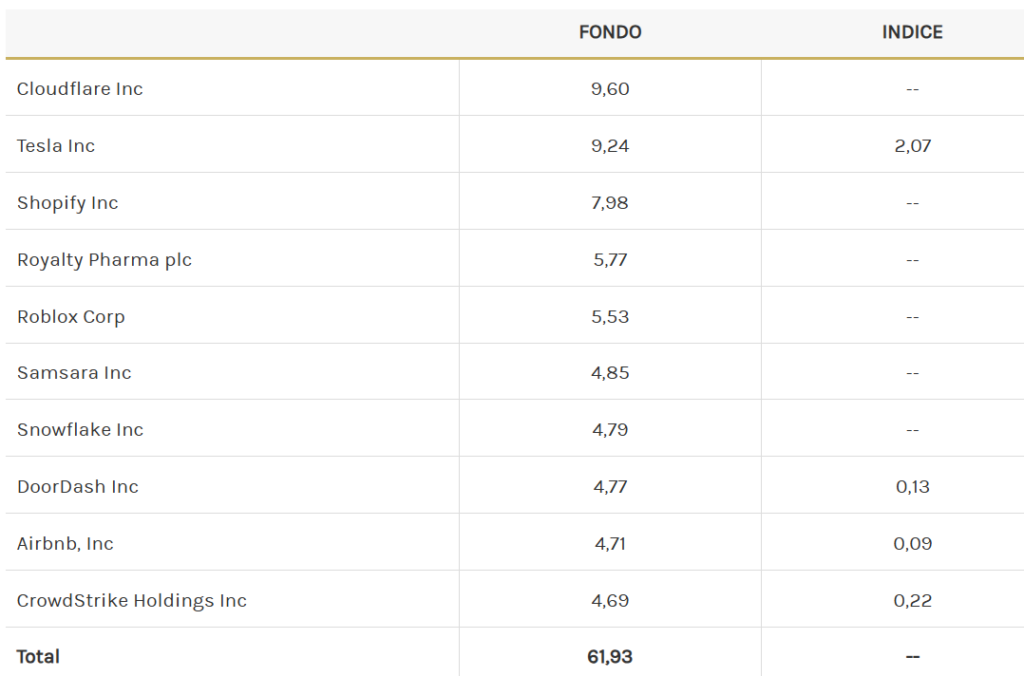
Task: Select CrowdStrike's index value 0,22
Action: click(913, 601)
